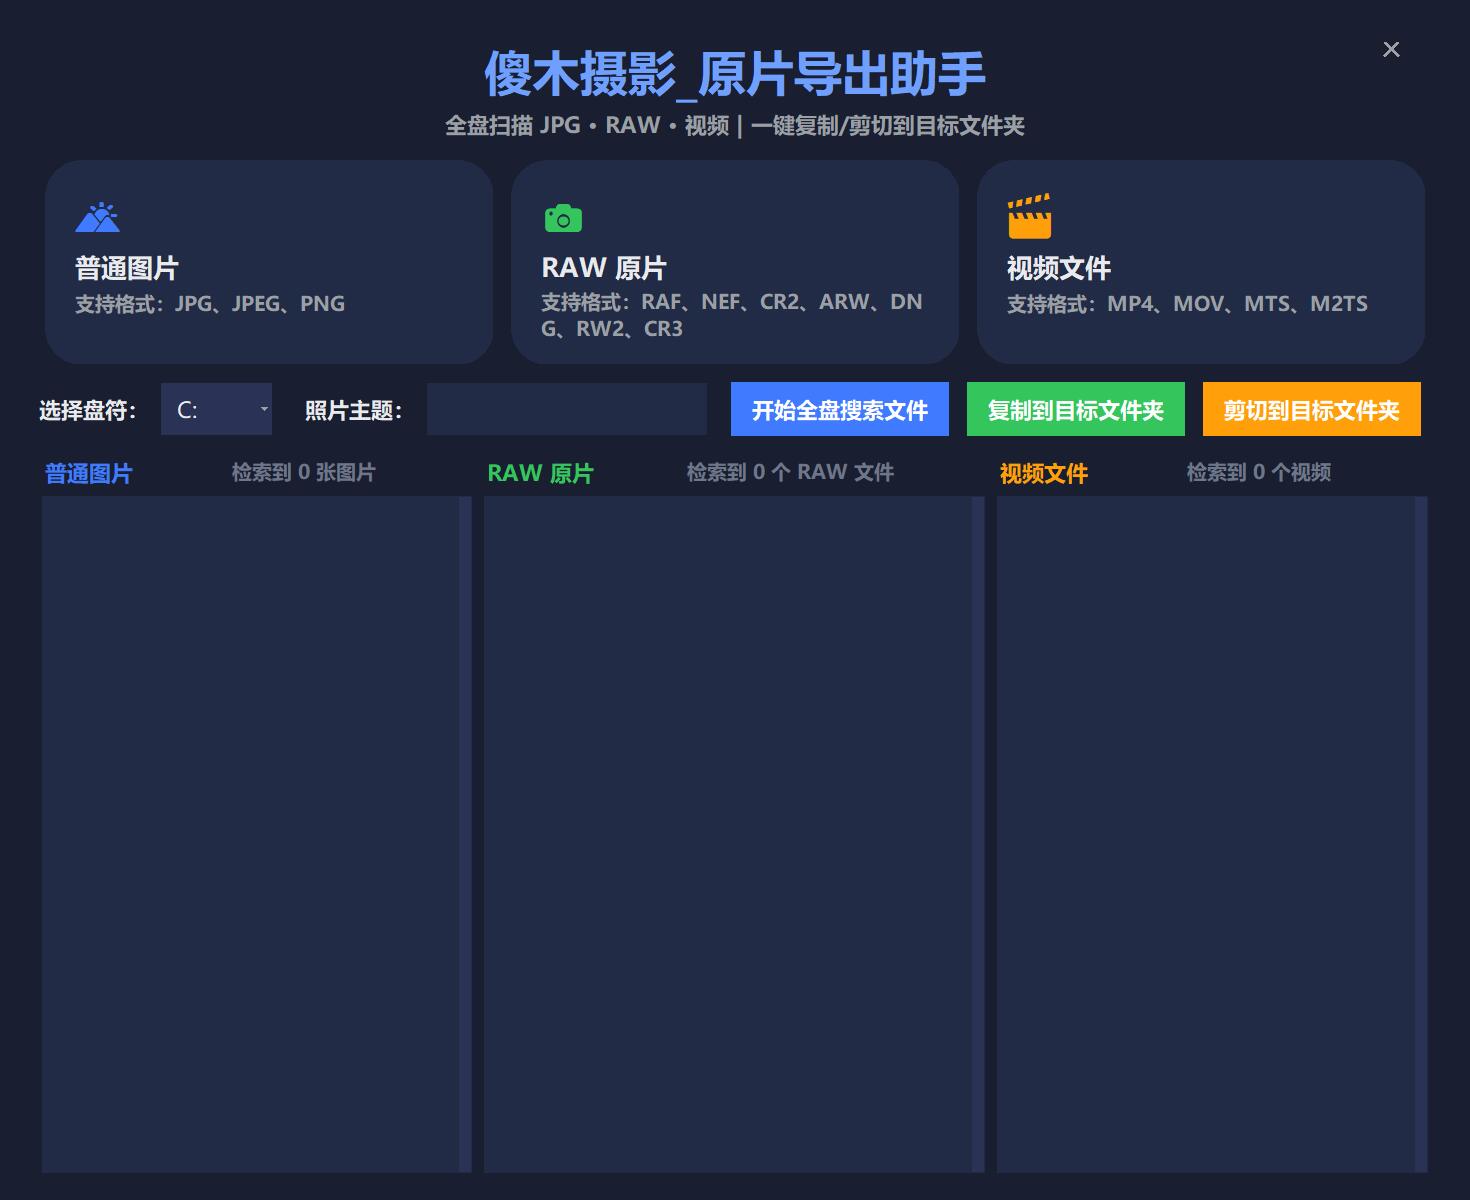Select the RAW 原片 category card

(x=735, y=263)
